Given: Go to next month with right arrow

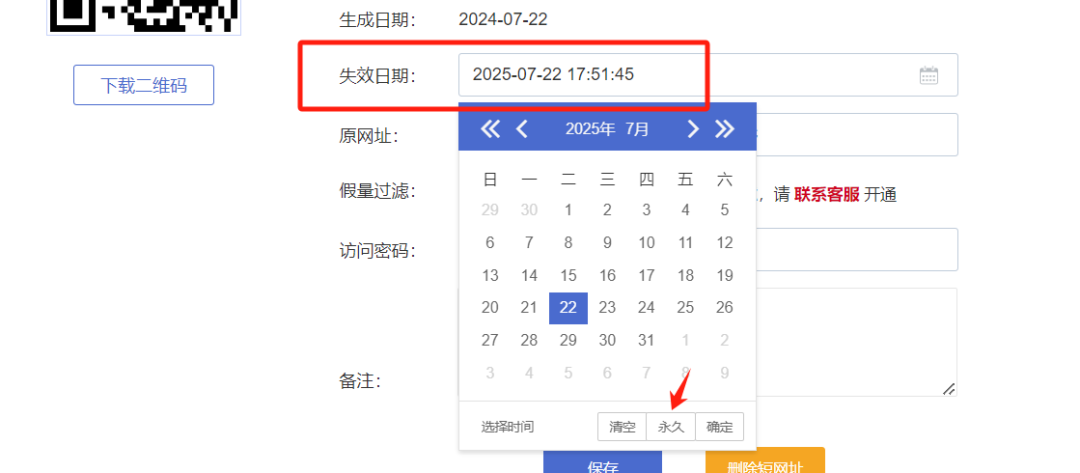Looking at the screenshot, I should tap(692, 128).
